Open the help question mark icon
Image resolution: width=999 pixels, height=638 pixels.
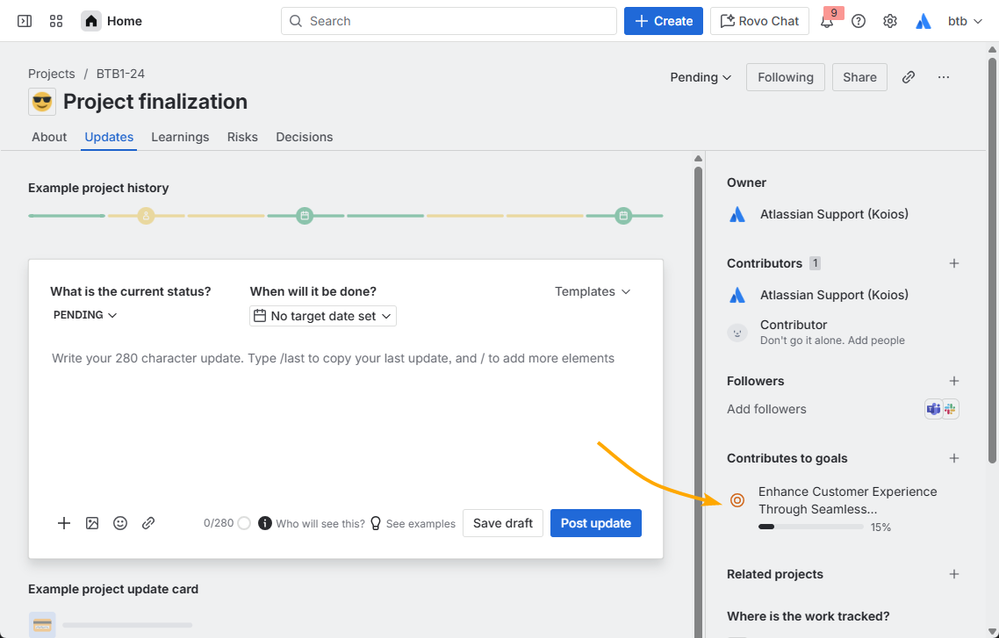click(x=858, y=21)
